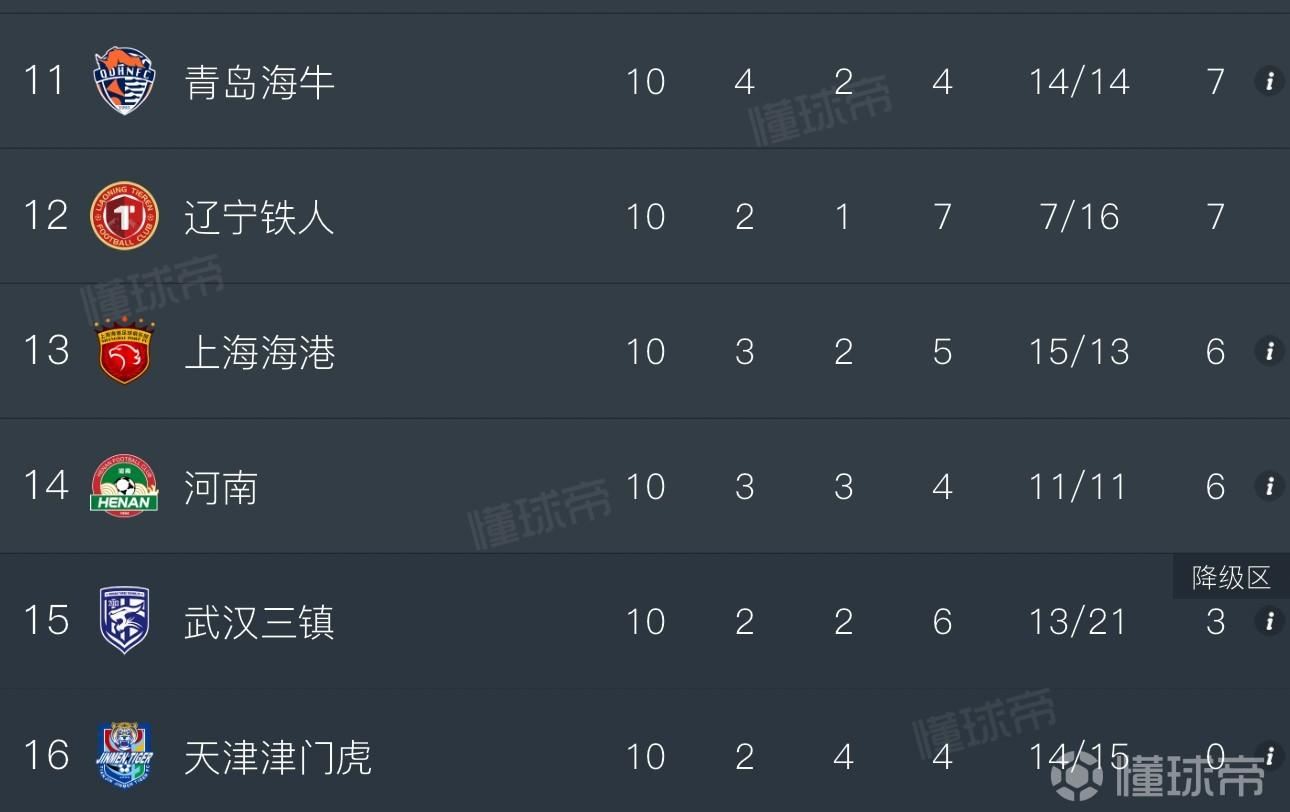This screenshot has width=1290, height=812.
Task: Show info icon for 青岛海牛 row
Action: pos(1269,81)
